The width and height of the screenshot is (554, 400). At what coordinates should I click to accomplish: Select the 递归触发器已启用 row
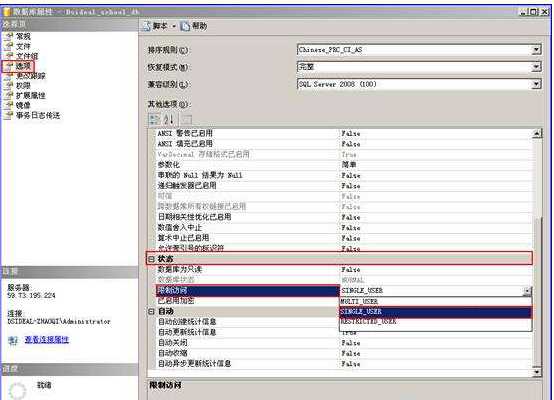click(x=343, y=186)
